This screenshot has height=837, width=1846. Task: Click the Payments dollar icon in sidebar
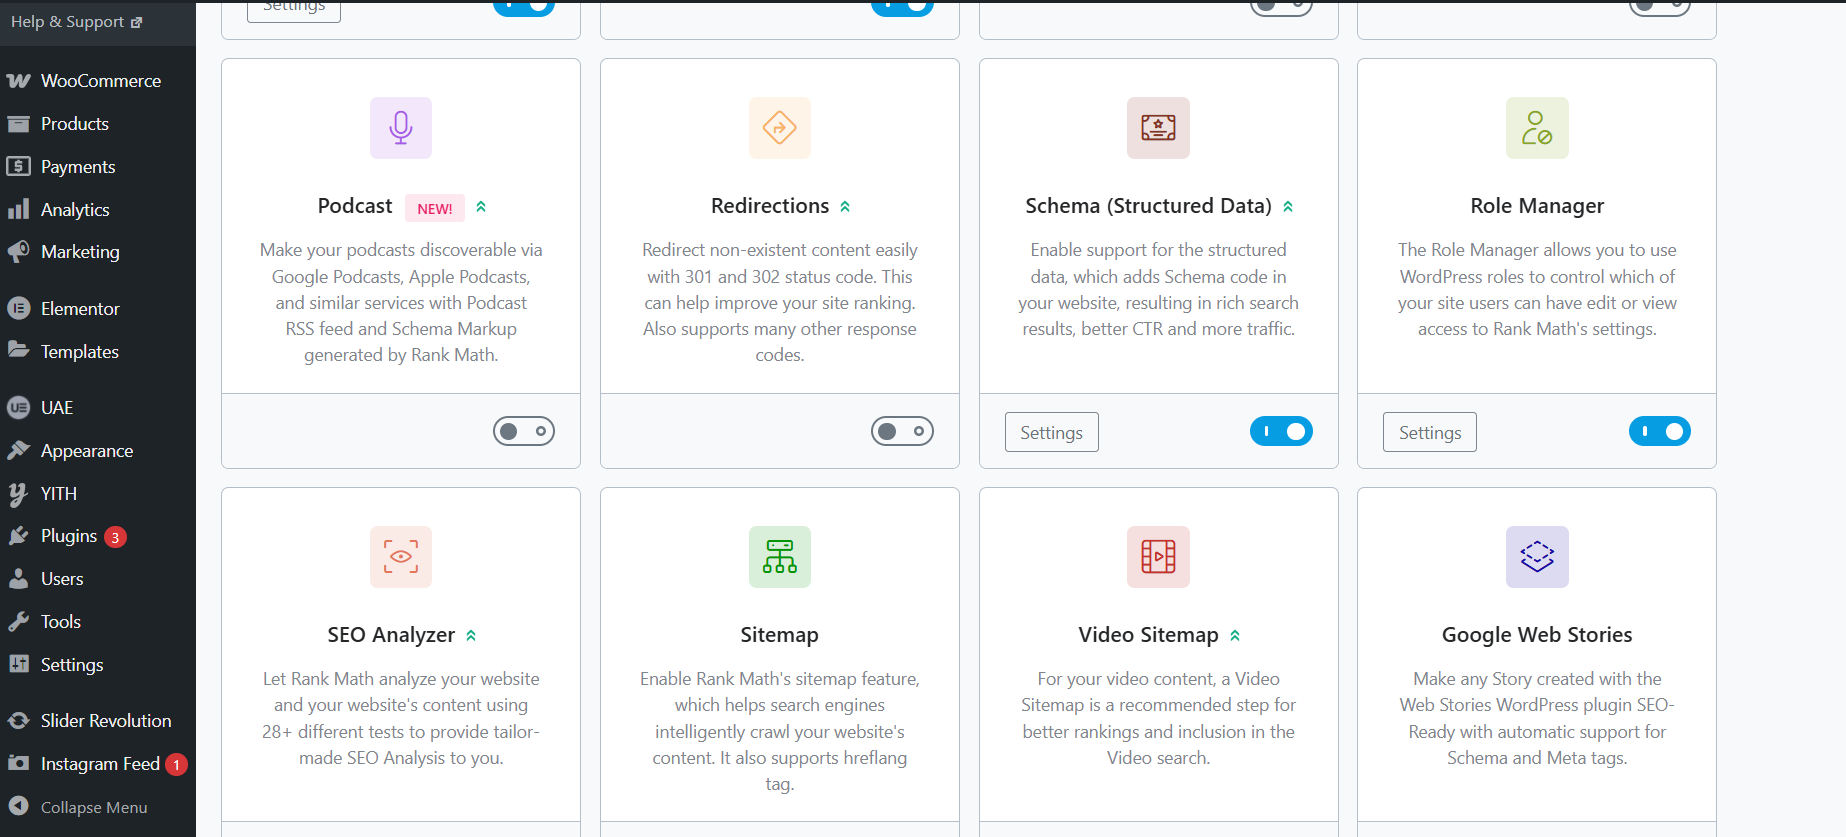coord(18,166)
